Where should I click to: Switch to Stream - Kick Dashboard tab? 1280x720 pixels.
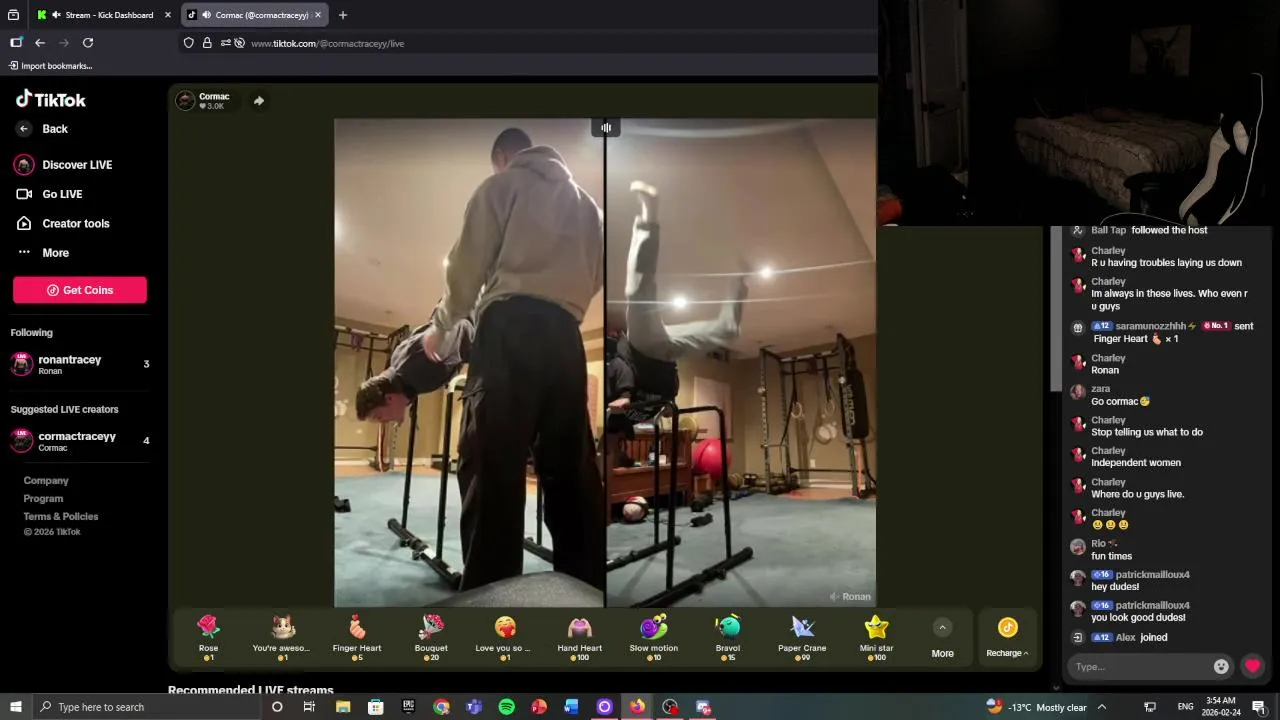(103, 15)
